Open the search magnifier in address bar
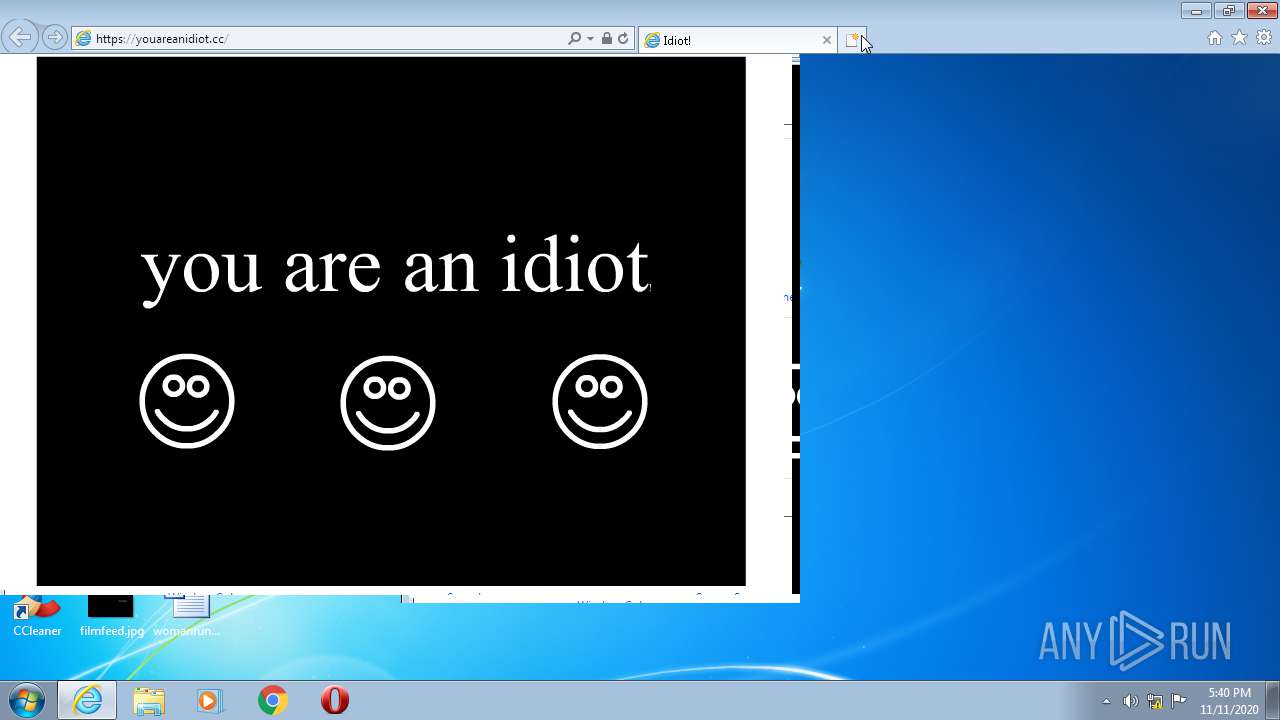 point(574,39)
